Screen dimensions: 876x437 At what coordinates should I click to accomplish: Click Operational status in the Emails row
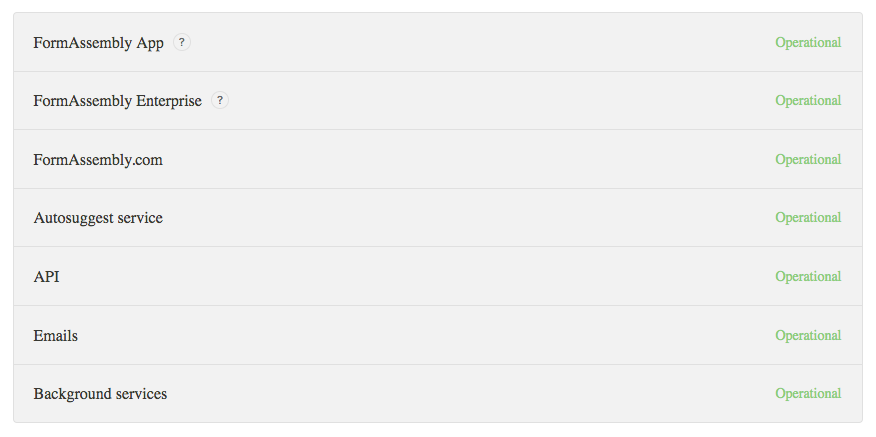click(x=808, y=335)
